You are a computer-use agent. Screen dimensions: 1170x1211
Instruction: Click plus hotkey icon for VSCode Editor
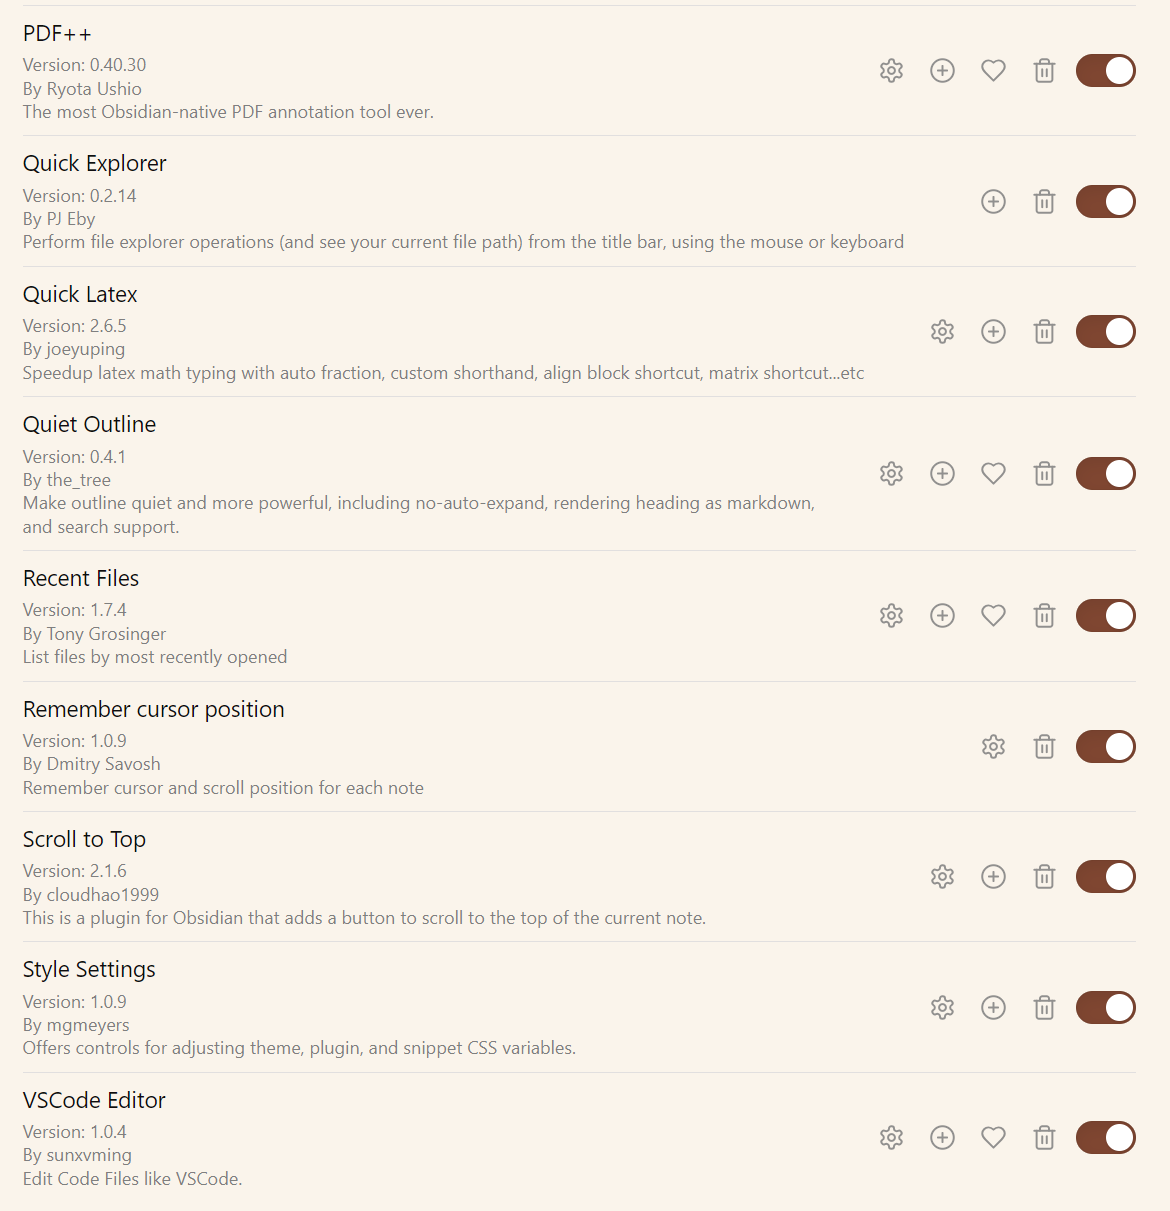pyautogui.click(x=942, y=1138)
